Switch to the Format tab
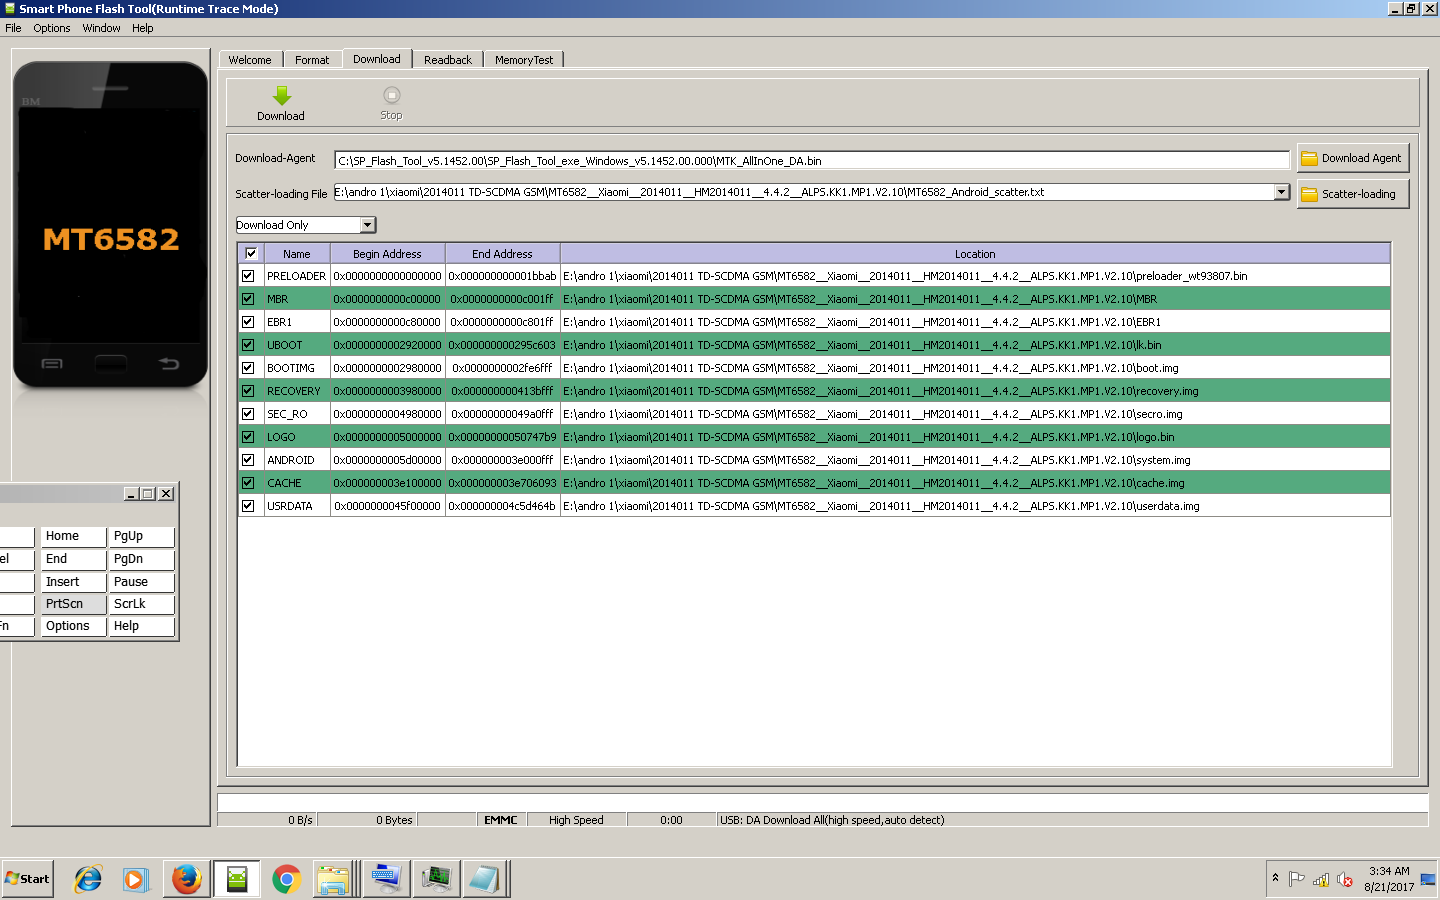1440x900 pixels. coord(312,60)
